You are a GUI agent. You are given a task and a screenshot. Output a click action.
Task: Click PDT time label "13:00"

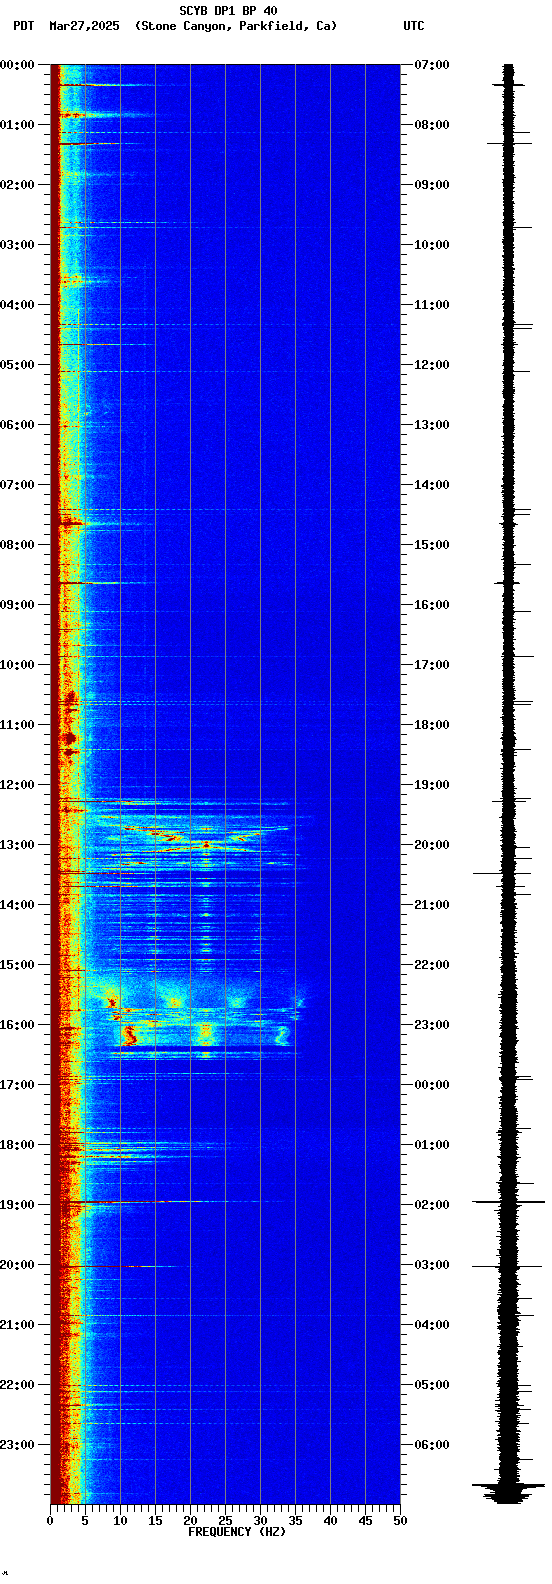point(17,845)
